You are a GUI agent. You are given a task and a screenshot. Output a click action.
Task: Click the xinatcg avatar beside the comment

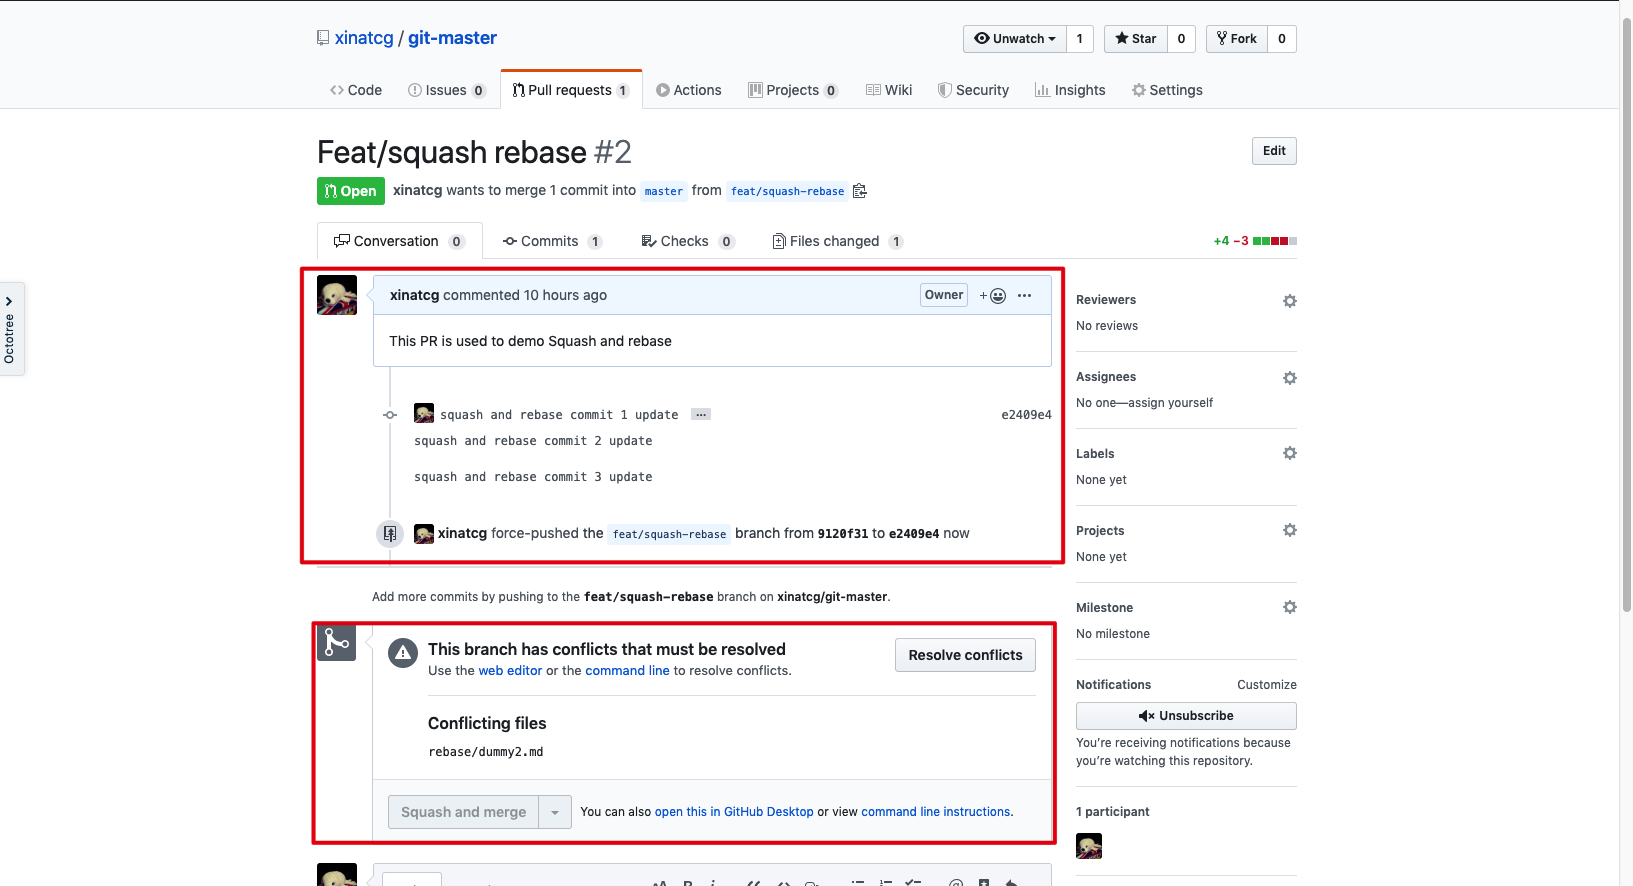(337, 295)
